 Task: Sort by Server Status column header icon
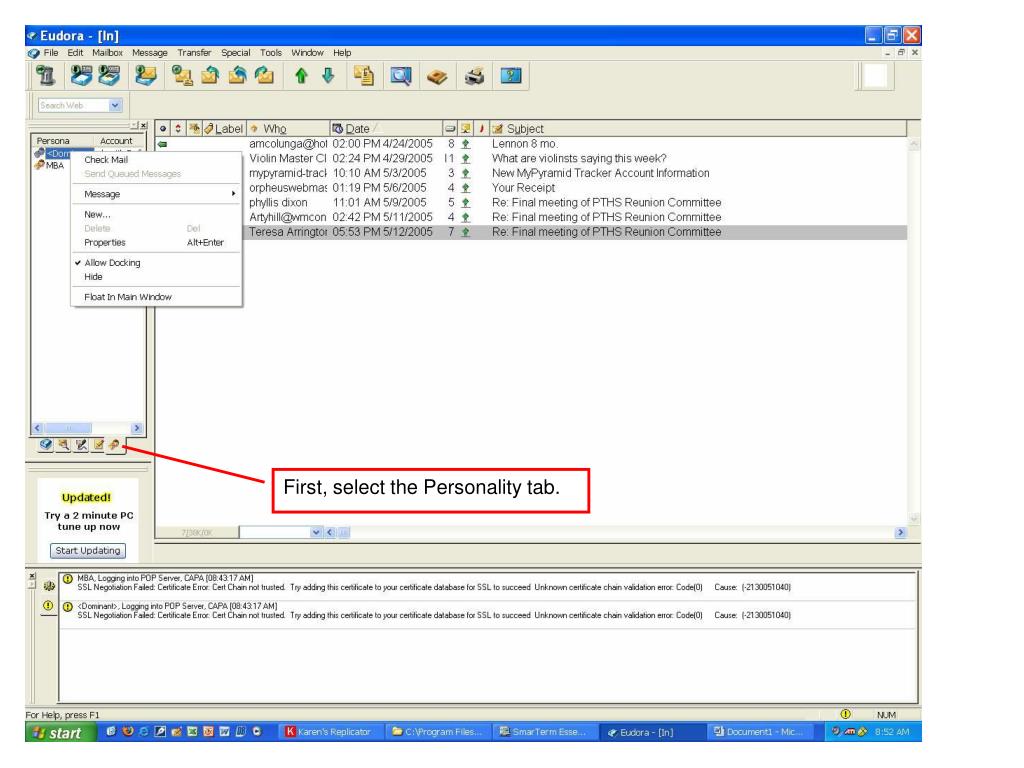click(466, 129)
